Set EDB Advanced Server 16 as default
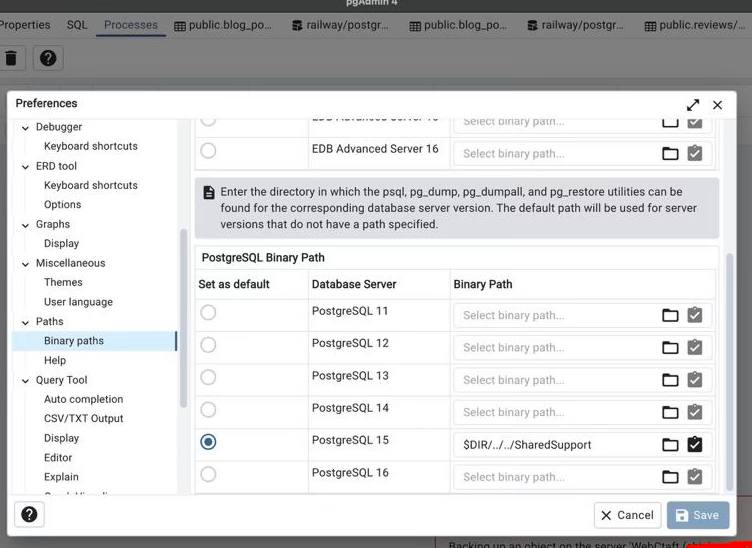This screenshot has height=548, width=752. pyautogui.click(x=208, y=151)
